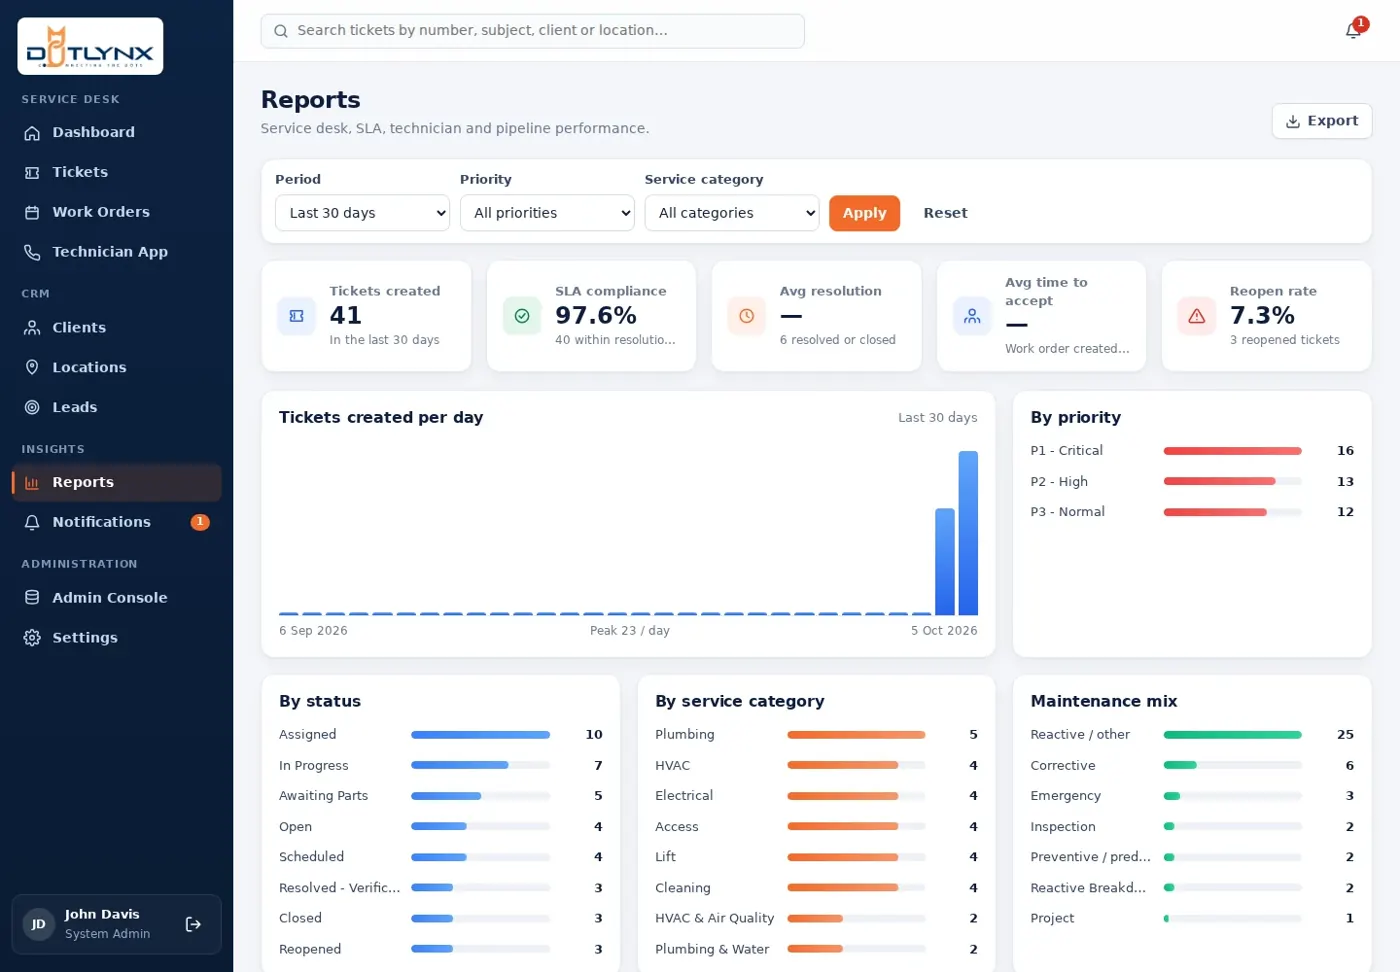
Task: Click the logout icon beside John Davis
Action: [194, 925]
